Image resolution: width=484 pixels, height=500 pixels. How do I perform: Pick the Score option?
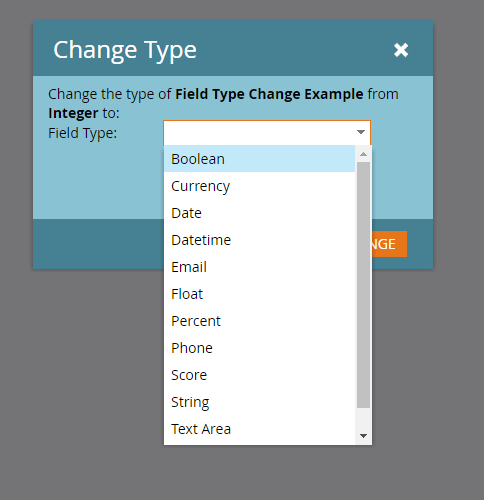(260, 375)
